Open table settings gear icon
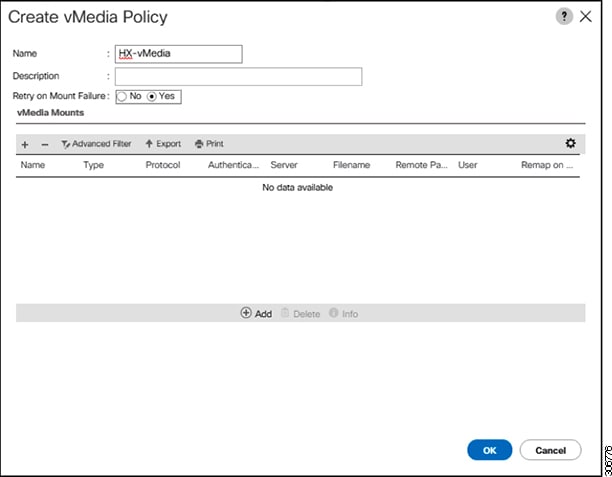 570,143
